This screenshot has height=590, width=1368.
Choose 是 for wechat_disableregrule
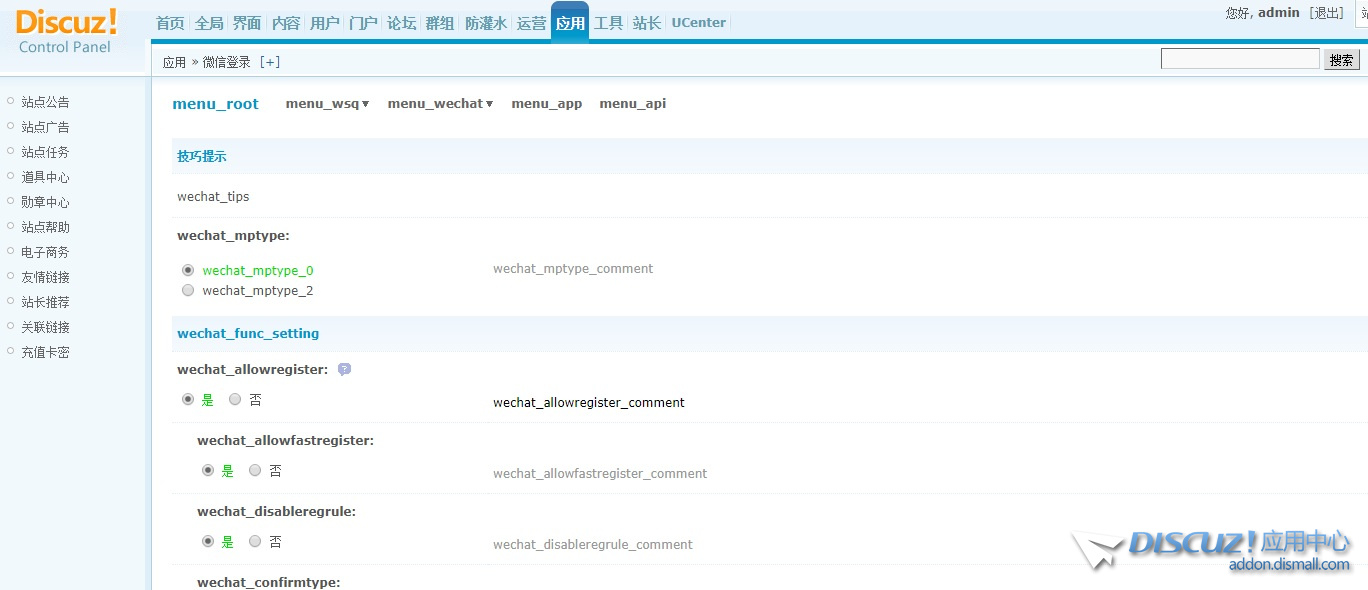(x=208, y=541)
